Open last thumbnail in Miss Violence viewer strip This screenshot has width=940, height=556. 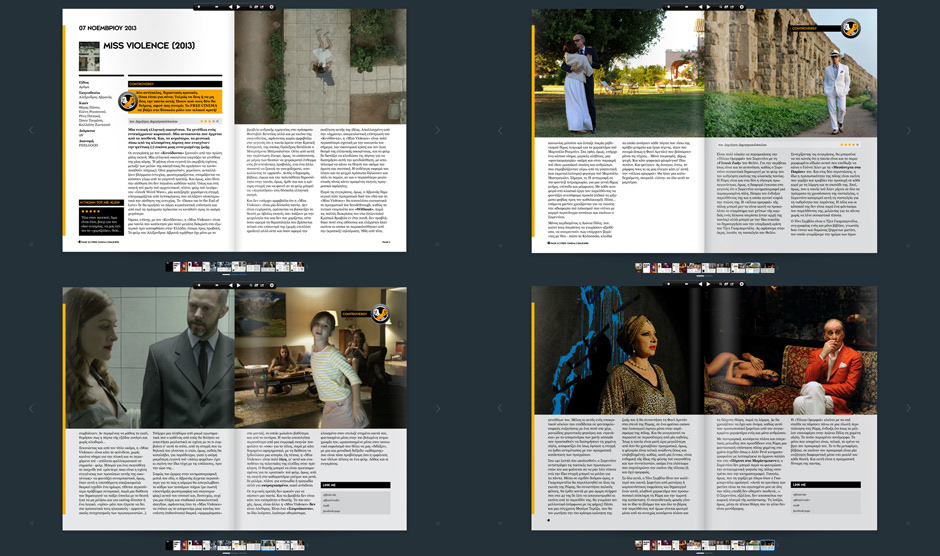click(x=297, y=267)
